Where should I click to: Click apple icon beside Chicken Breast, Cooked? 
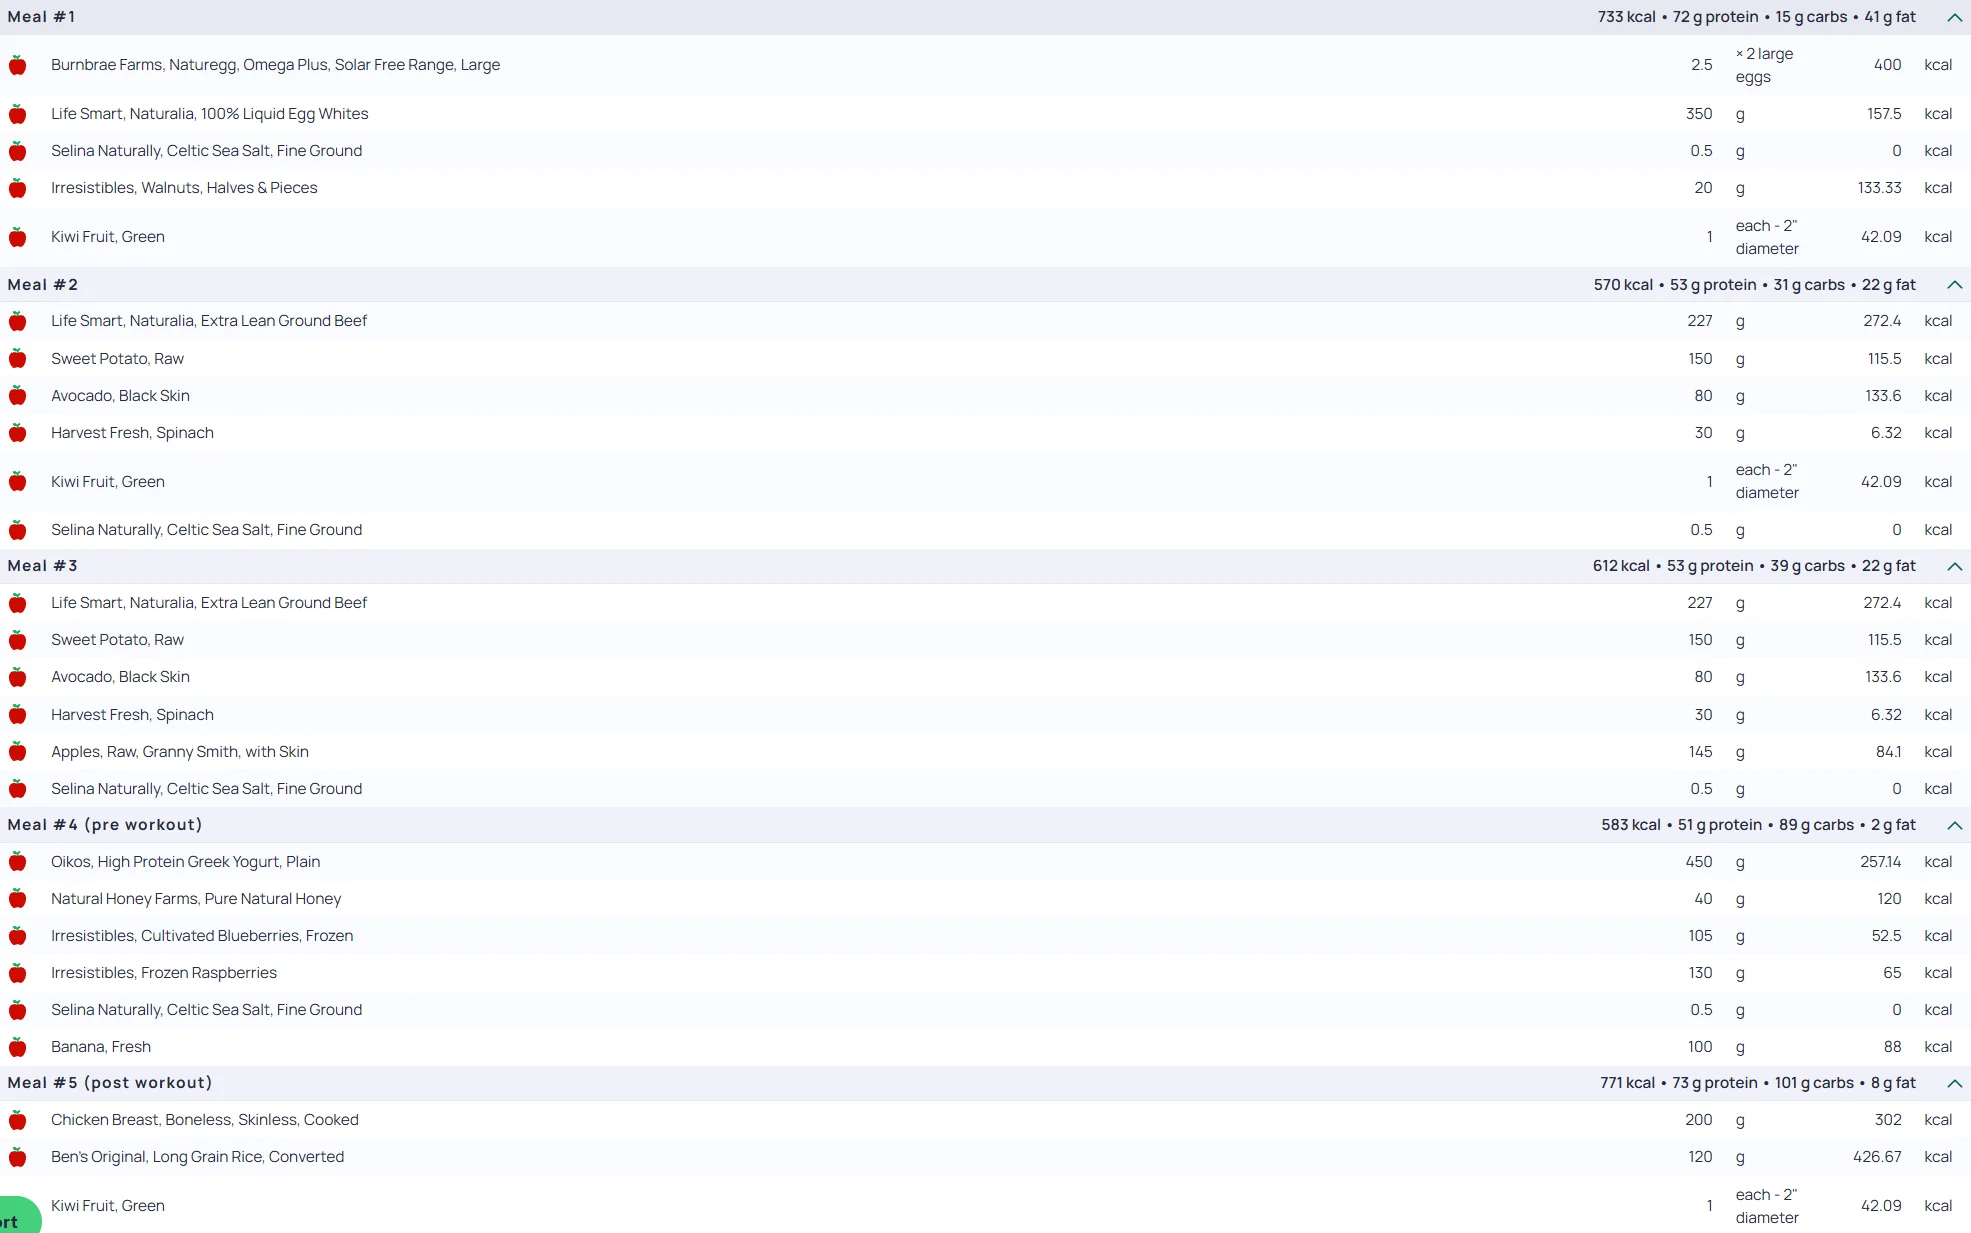pyautogui.click(x=18, y=1120)
